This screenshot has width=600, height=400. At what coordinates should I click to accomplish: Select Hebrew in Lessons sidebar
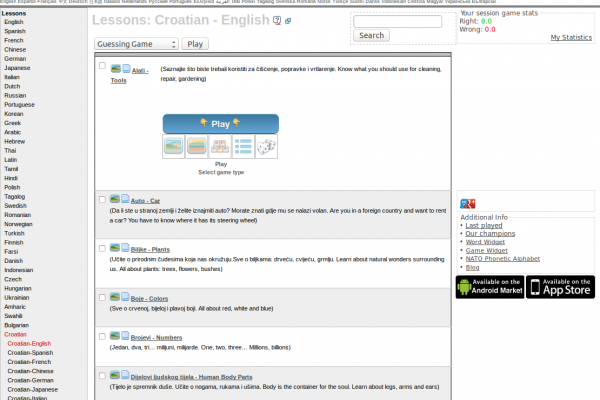[15, 141]
